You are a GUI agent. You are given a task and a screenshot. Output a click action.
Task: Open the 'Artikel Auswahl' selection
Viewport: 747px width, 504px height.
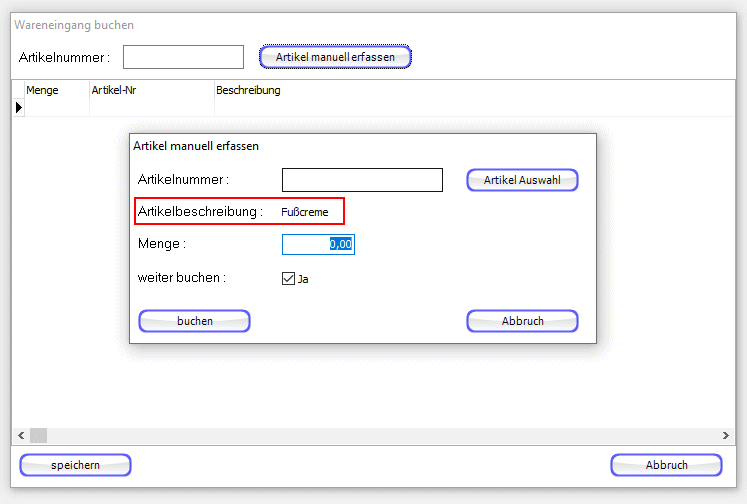click(x=522, y=180)
